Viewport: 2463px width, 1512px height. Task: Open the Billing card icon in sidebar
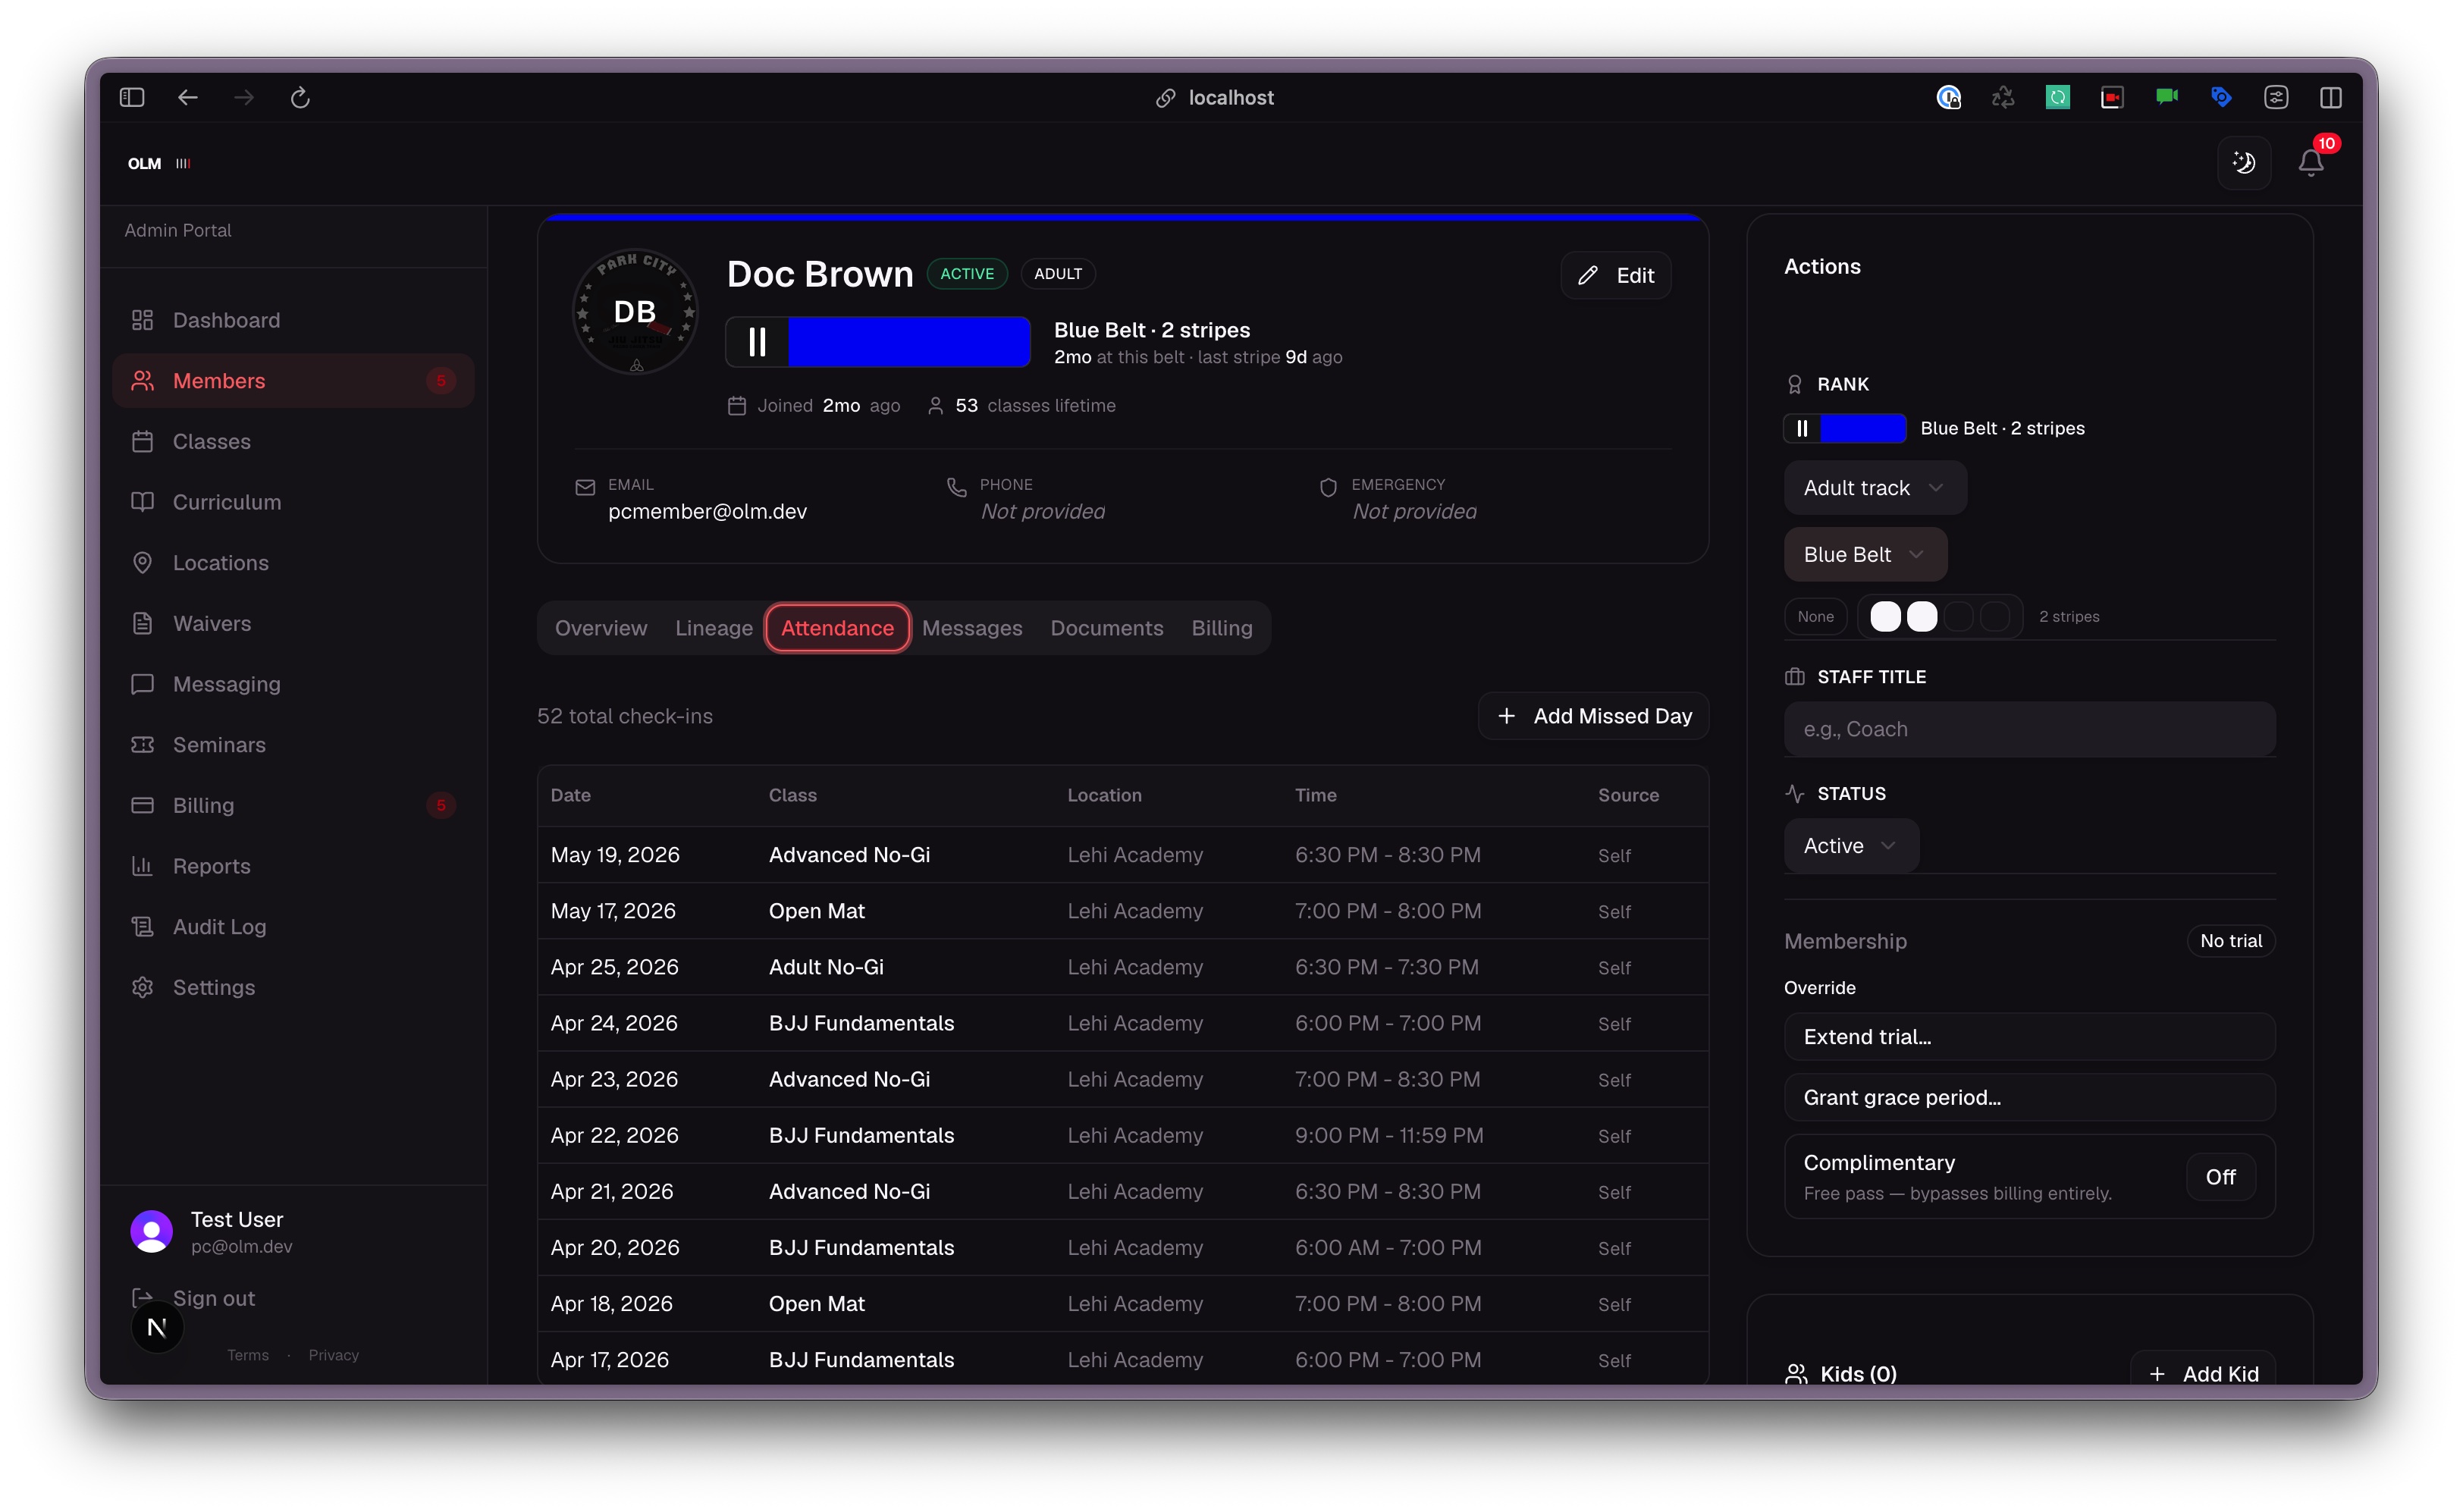click(143, 805)
